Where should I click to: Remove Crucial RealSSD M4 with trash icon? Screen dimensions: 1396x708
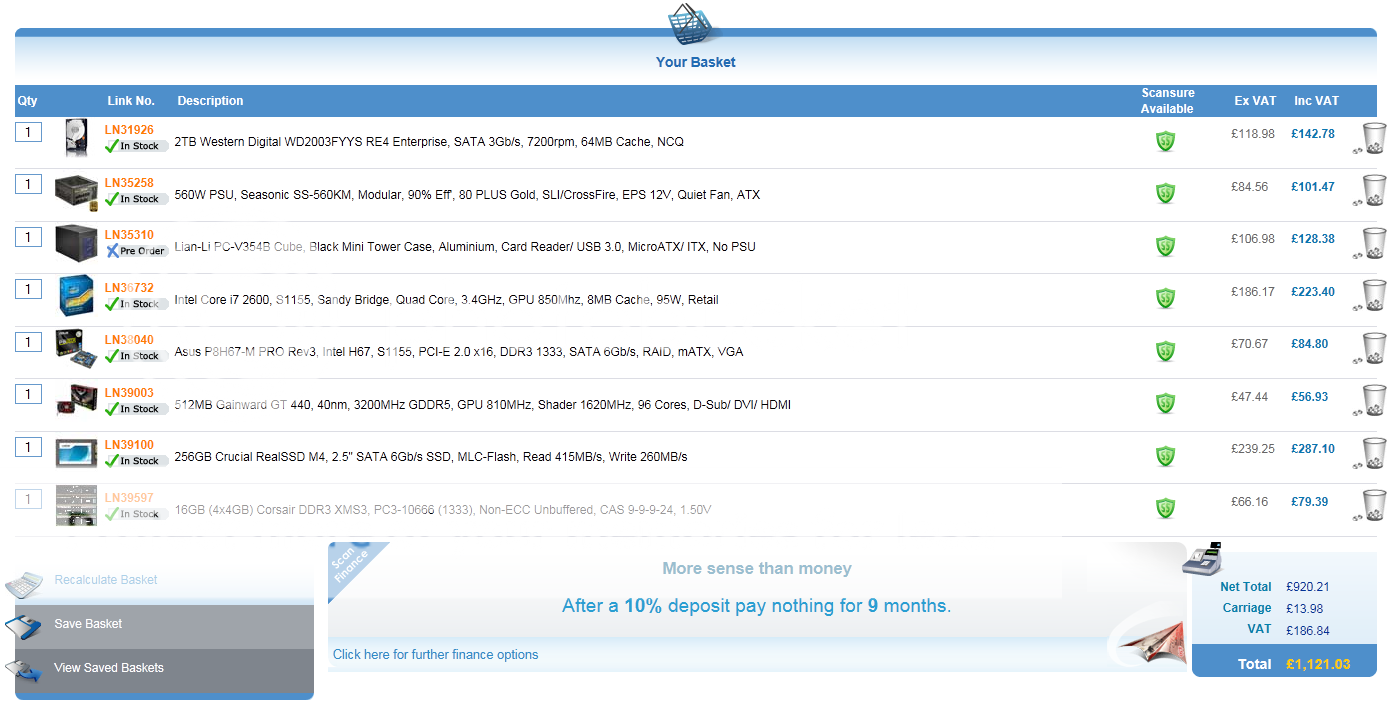(x=1374, y=453)
